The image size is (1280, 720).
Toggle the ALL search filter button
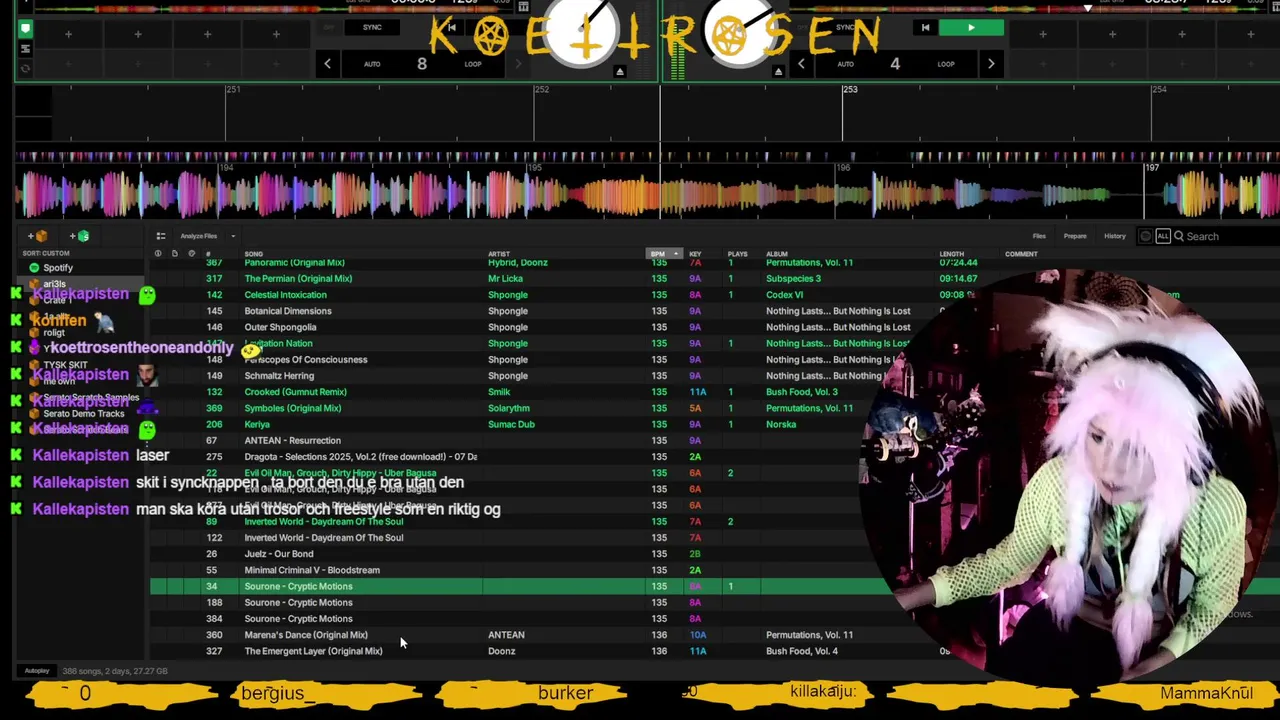click(1162, 236)
